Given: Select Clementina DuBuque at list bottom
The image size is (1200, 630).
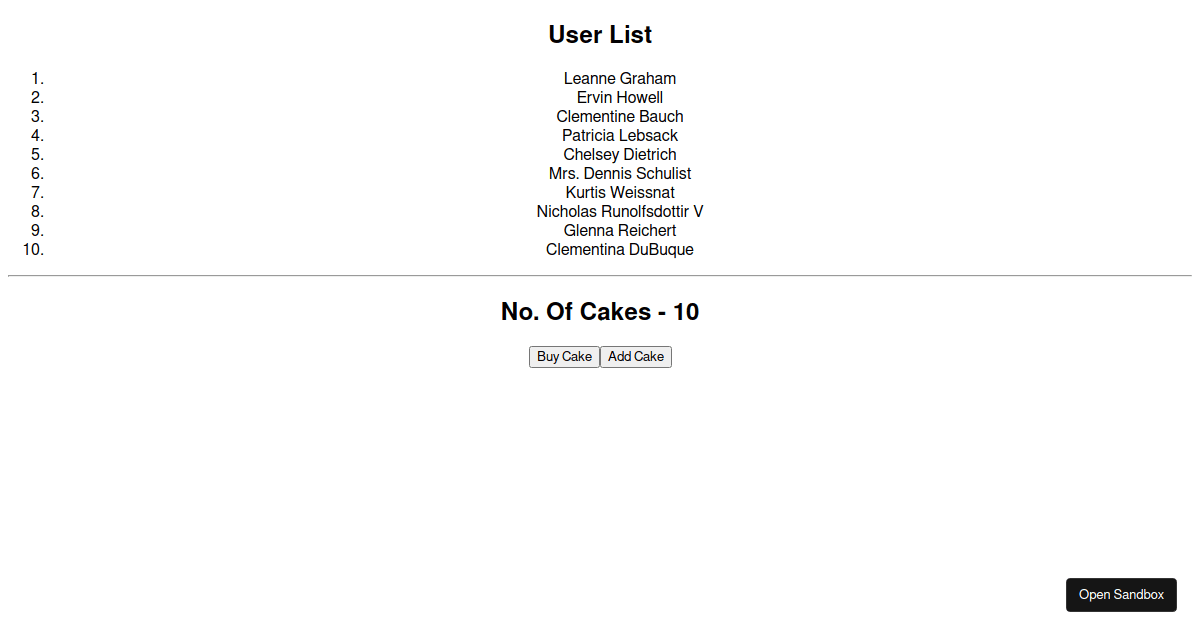Looking at the screenshot, I should pyautogui.click(x=620, y=249).
